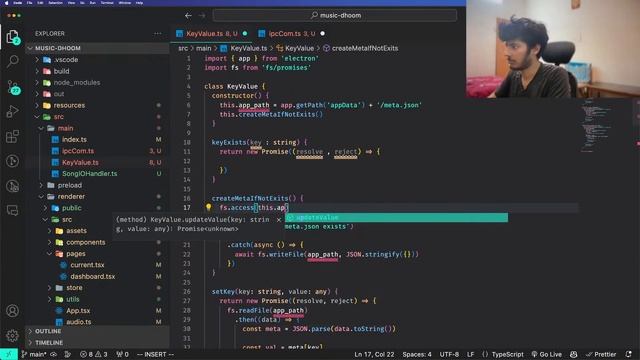Collapse the MUSIC-DHOOM root folder
Viewport: 640px width, 360px height.
click(98, 48)
